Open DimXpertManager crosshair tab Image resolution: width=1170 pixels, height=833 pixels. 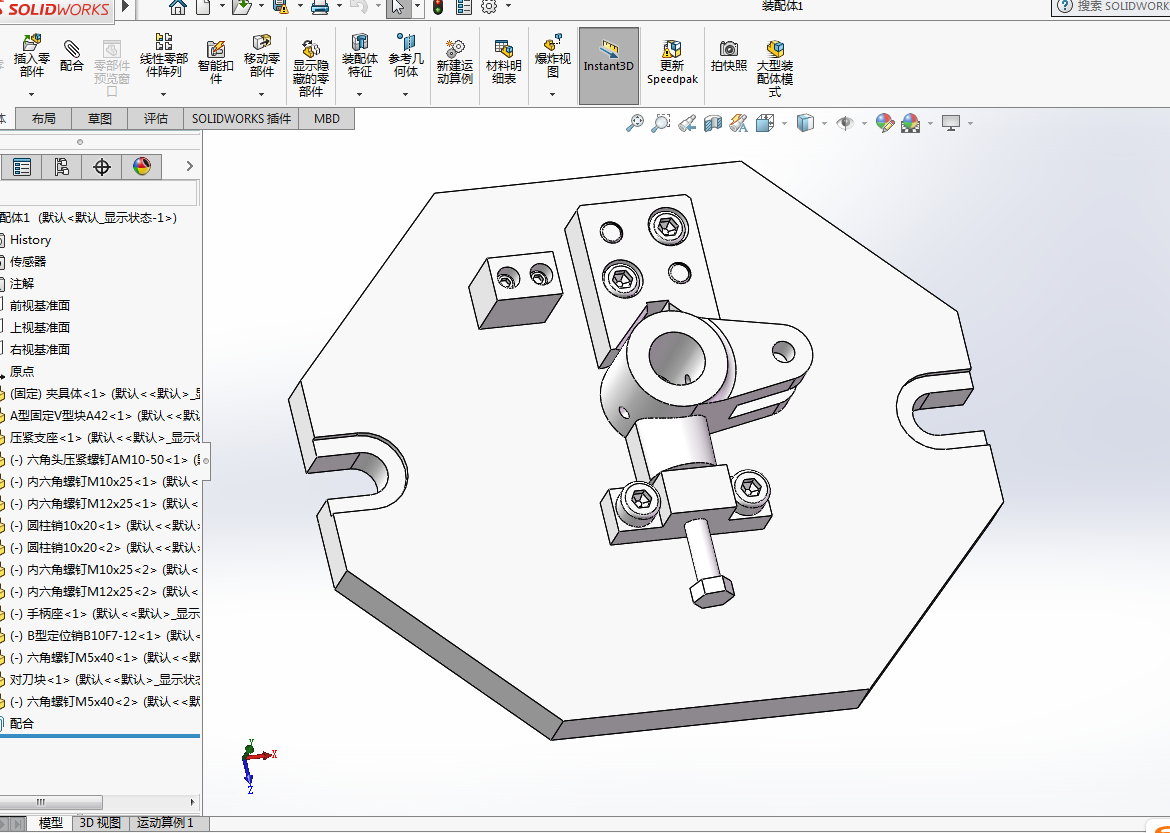(x=101, y=166)
